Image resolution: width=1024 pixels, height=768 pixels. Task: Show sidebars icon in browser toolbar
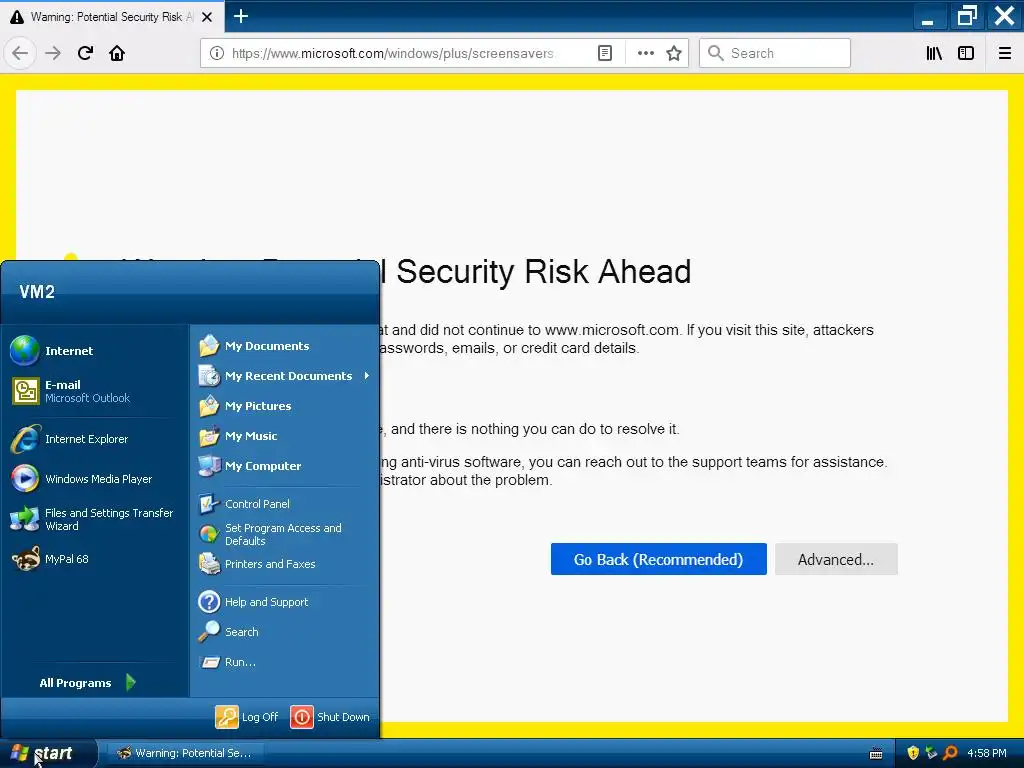[966, 53]
